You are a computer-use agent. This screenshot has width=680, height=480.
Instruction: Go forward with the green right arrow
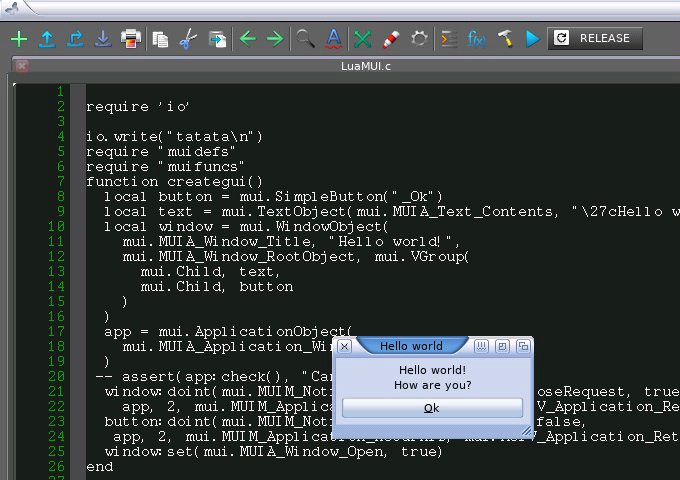(x=274, y=39)
